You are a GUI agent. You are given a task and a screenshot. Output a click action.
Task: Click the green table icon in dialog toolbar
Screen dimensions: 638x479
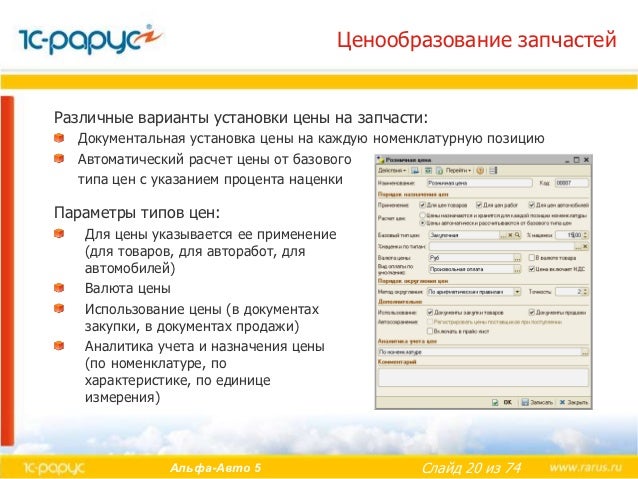pyautogui.click(x=428, y=171)
